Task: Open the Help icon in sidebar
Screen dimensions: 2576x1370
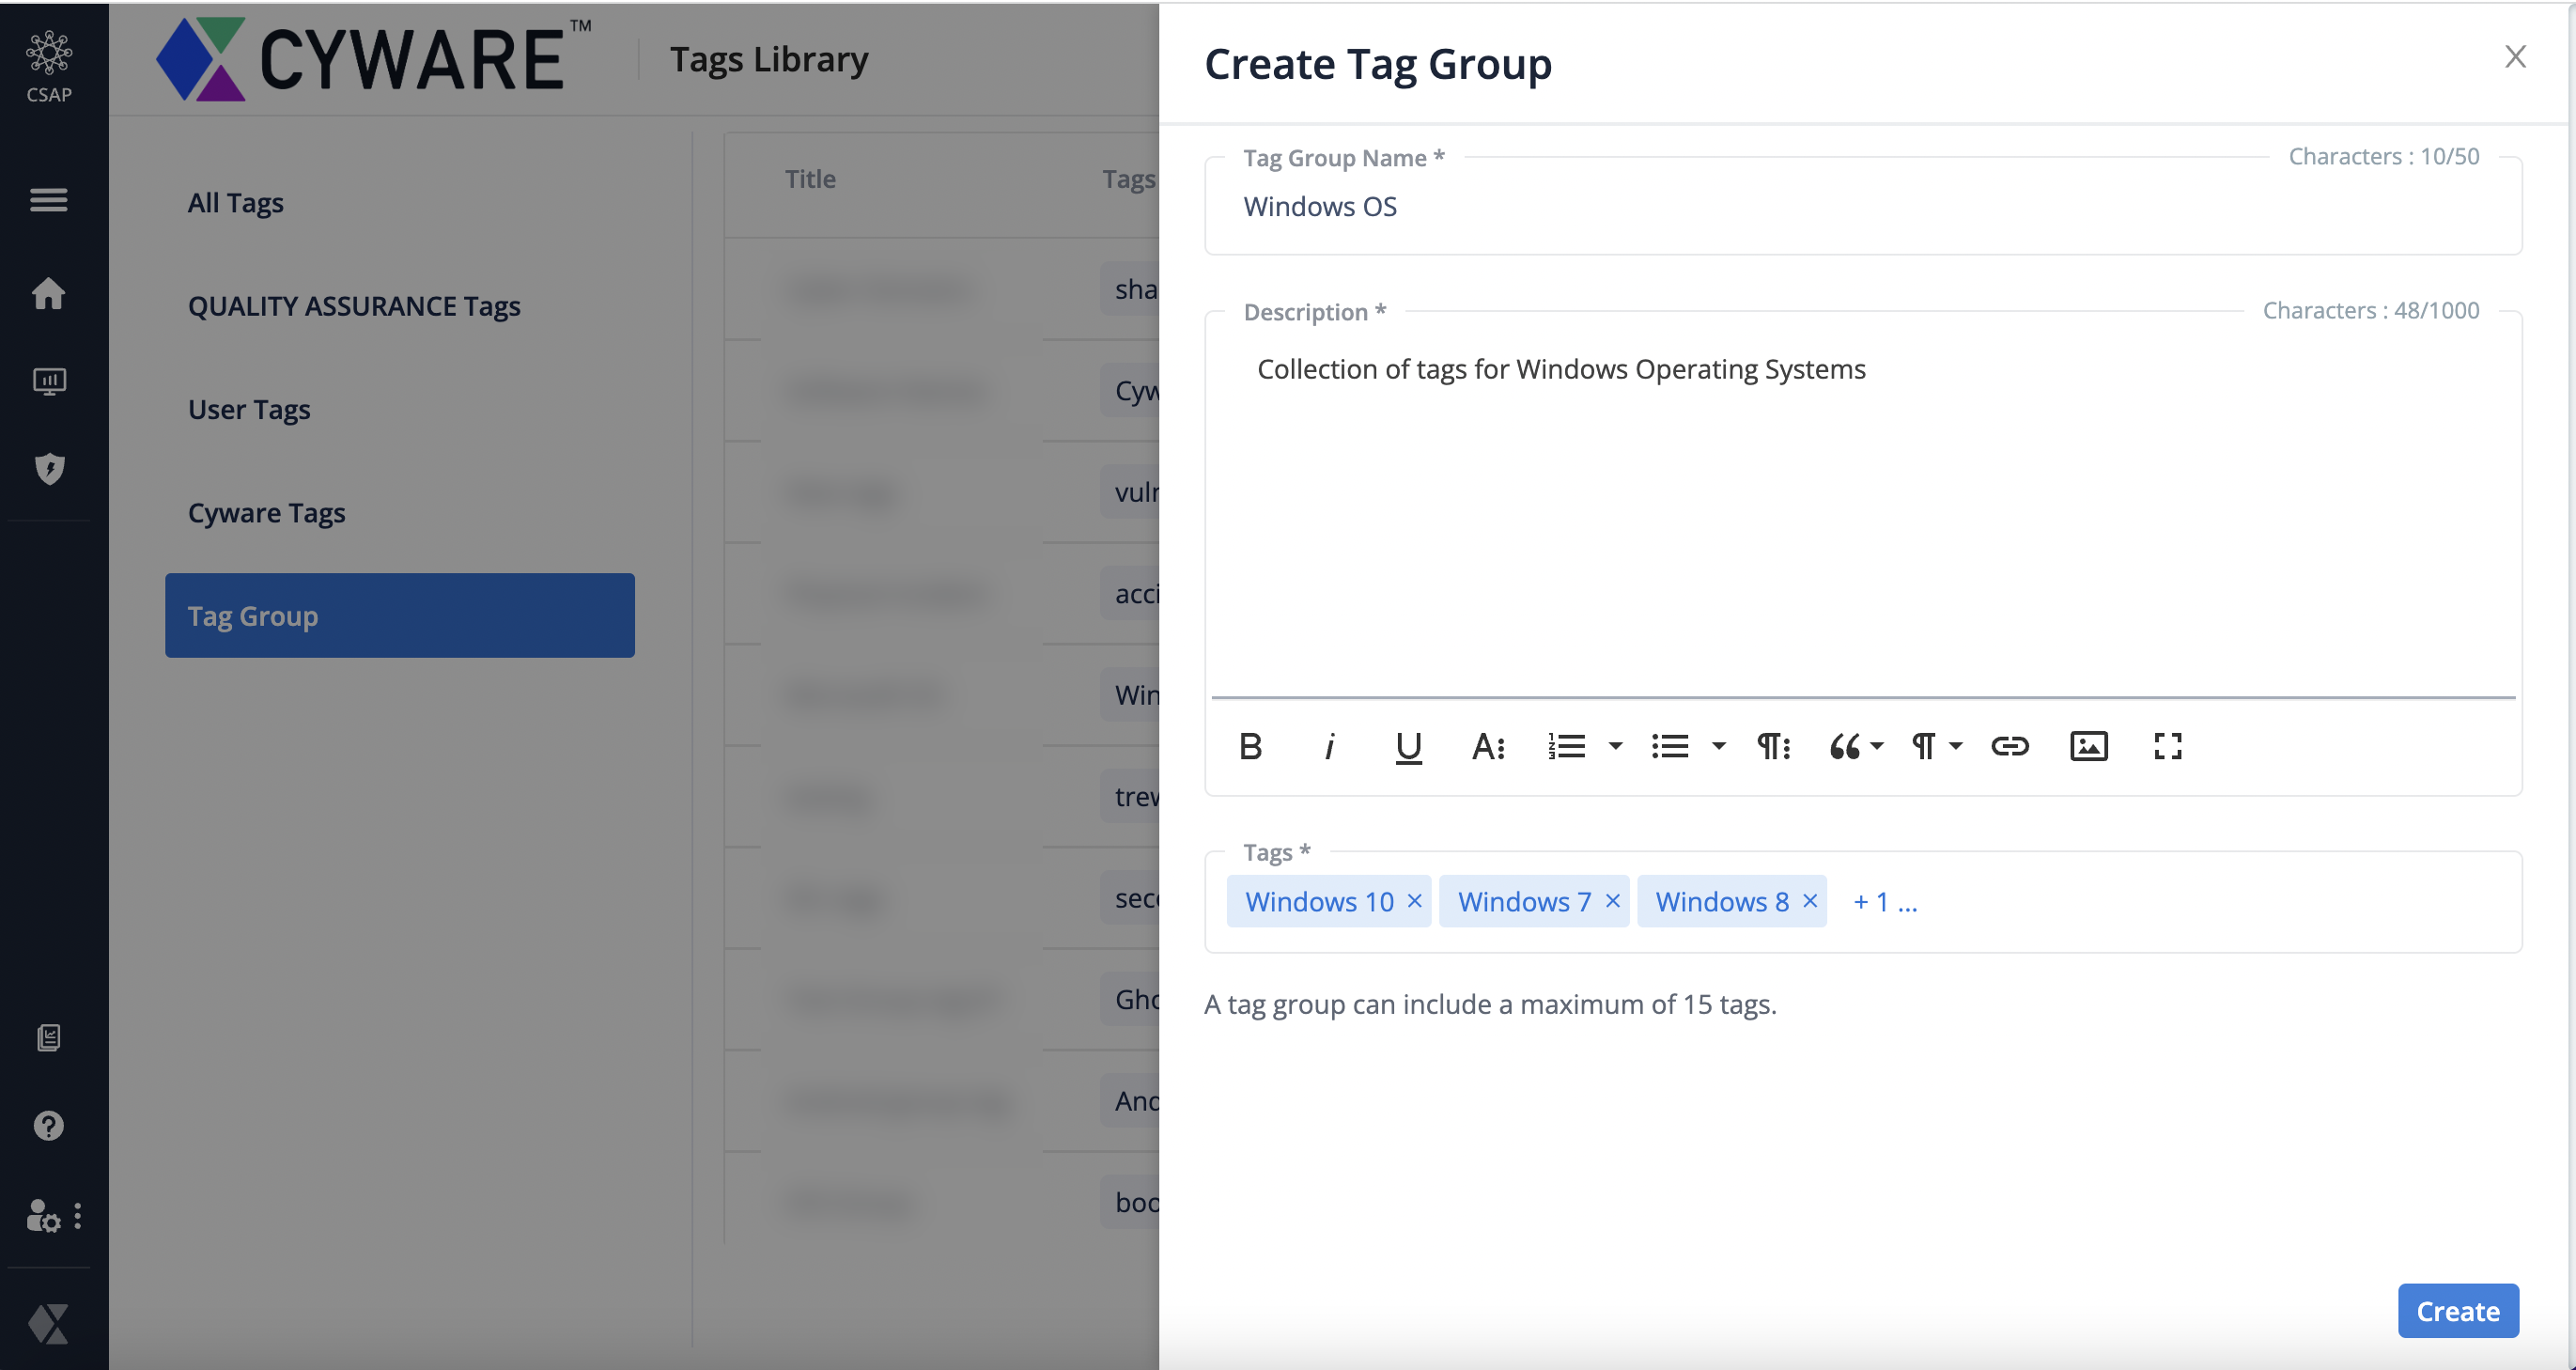Action: click(x=48, y=1126)
